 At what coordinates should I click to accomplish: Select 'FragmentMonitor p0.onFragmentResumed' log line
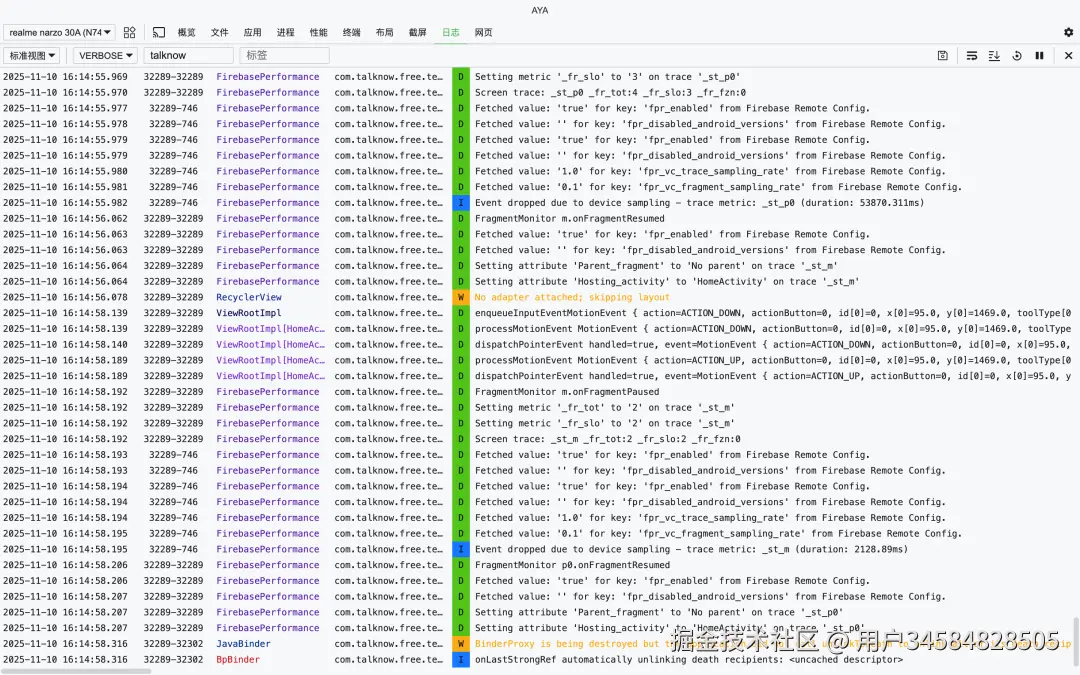click(x=572, y=565)
